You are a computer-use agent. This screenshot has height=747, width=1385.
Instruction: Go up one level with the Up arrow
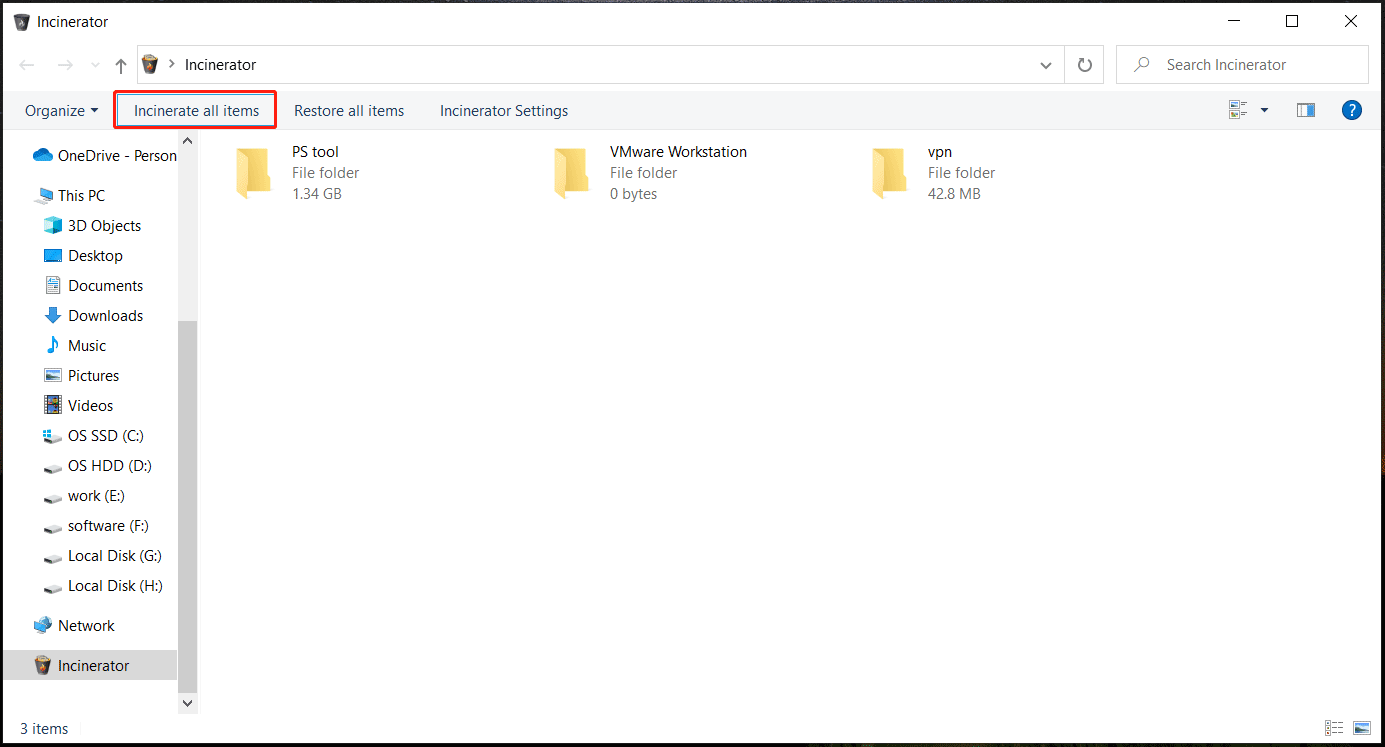(x=121, y=65)
